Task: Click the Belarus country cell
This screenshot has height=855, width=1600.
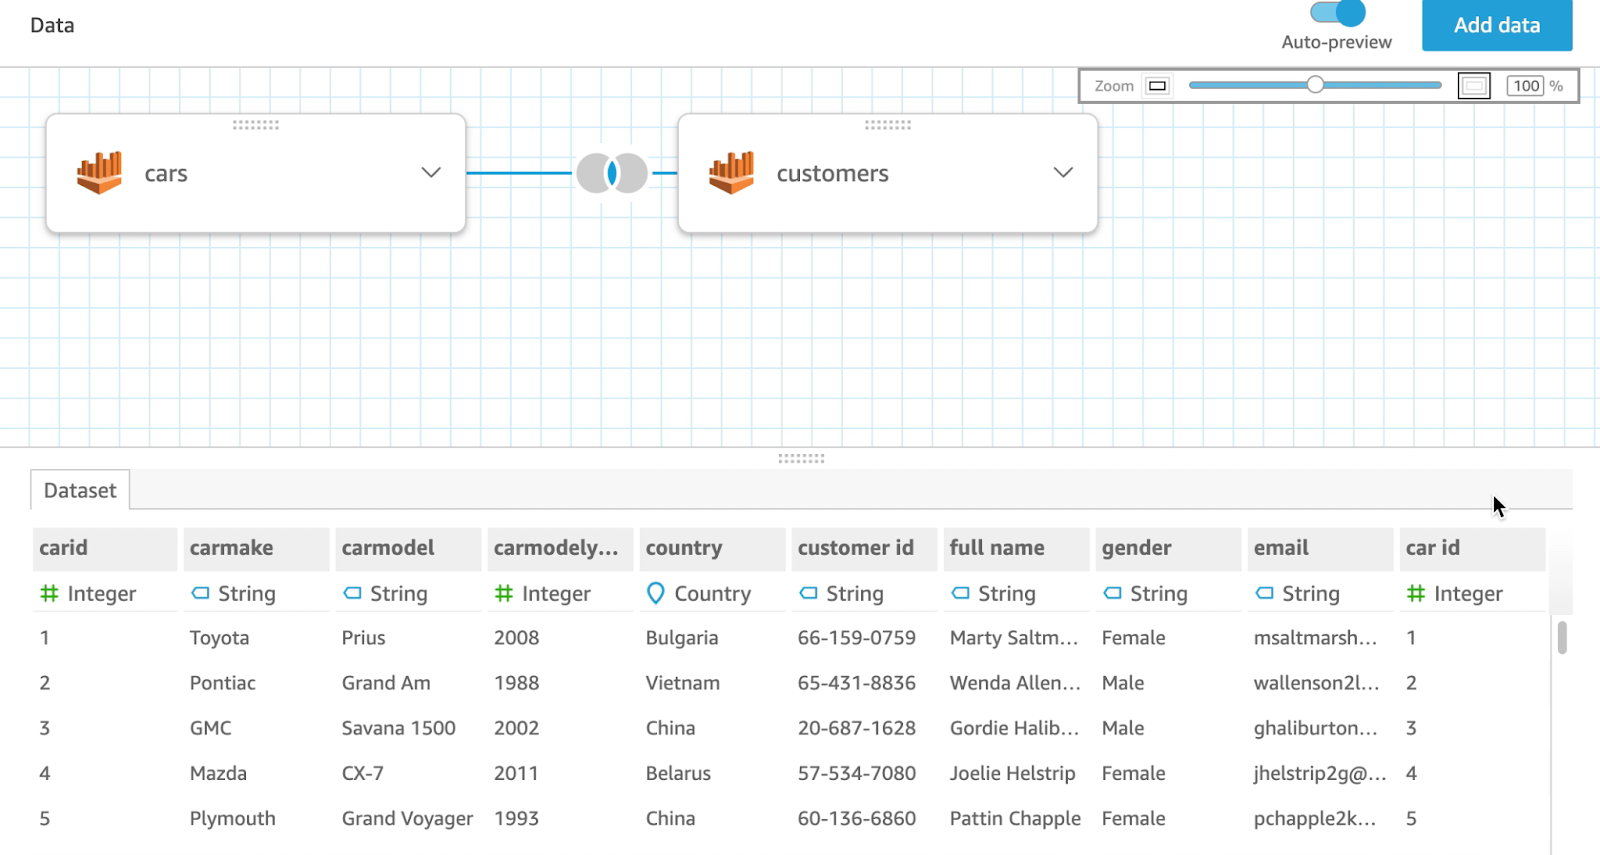Action: point(679,773)
